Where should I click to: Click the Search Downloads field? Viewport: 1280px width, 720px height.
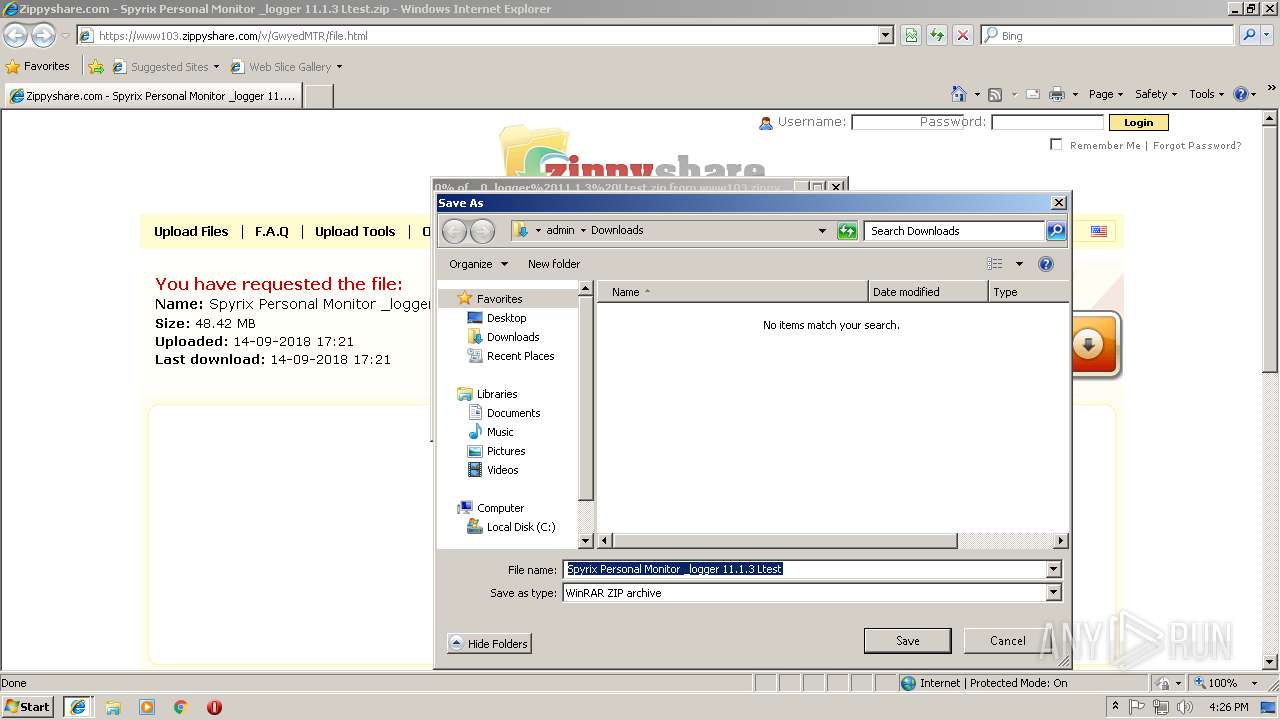coord(954,231)
